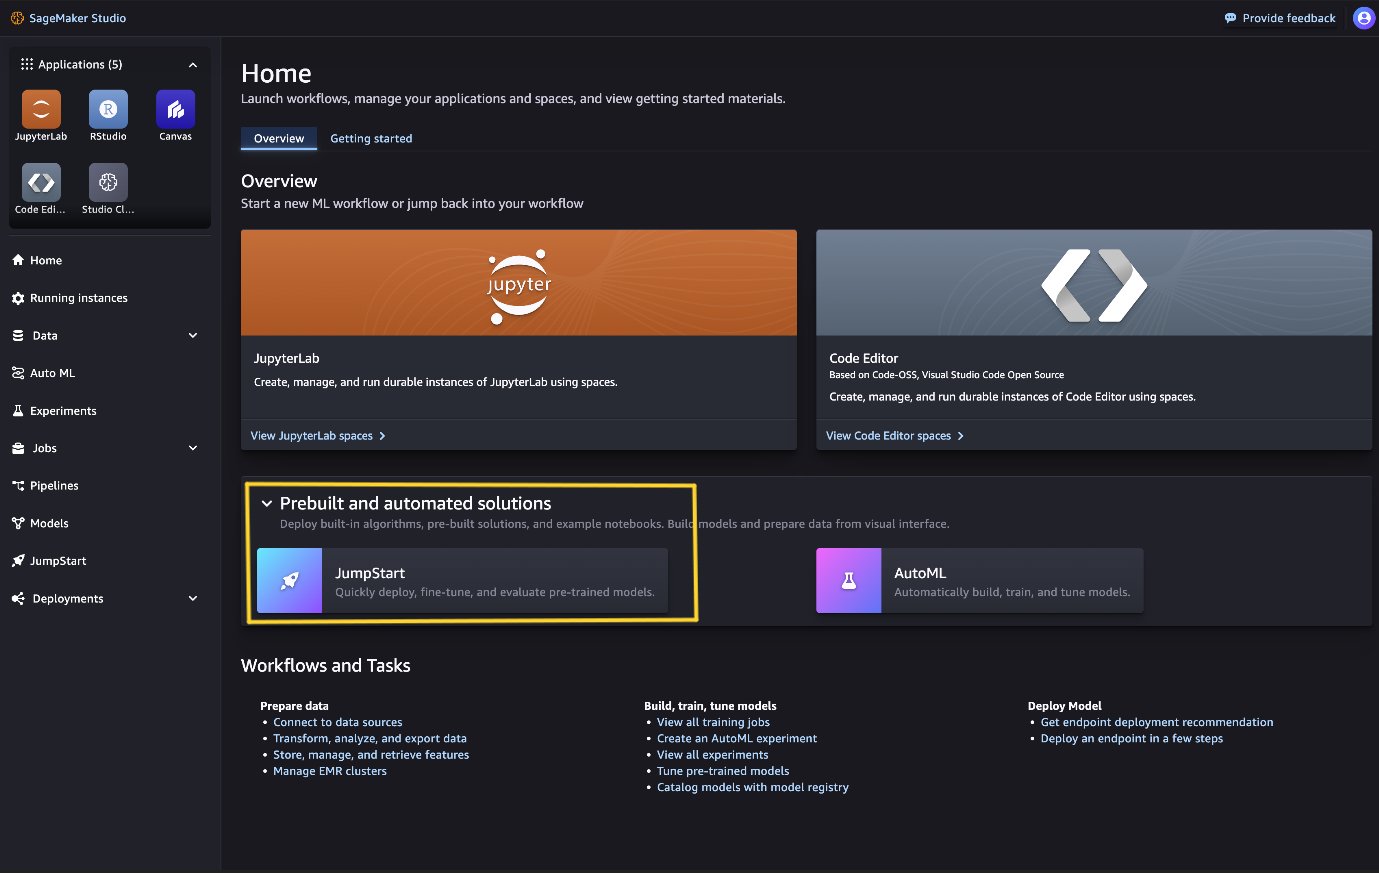Open the AutoML solution card
Screen dimensions: 1379x873
coord(980,581)
